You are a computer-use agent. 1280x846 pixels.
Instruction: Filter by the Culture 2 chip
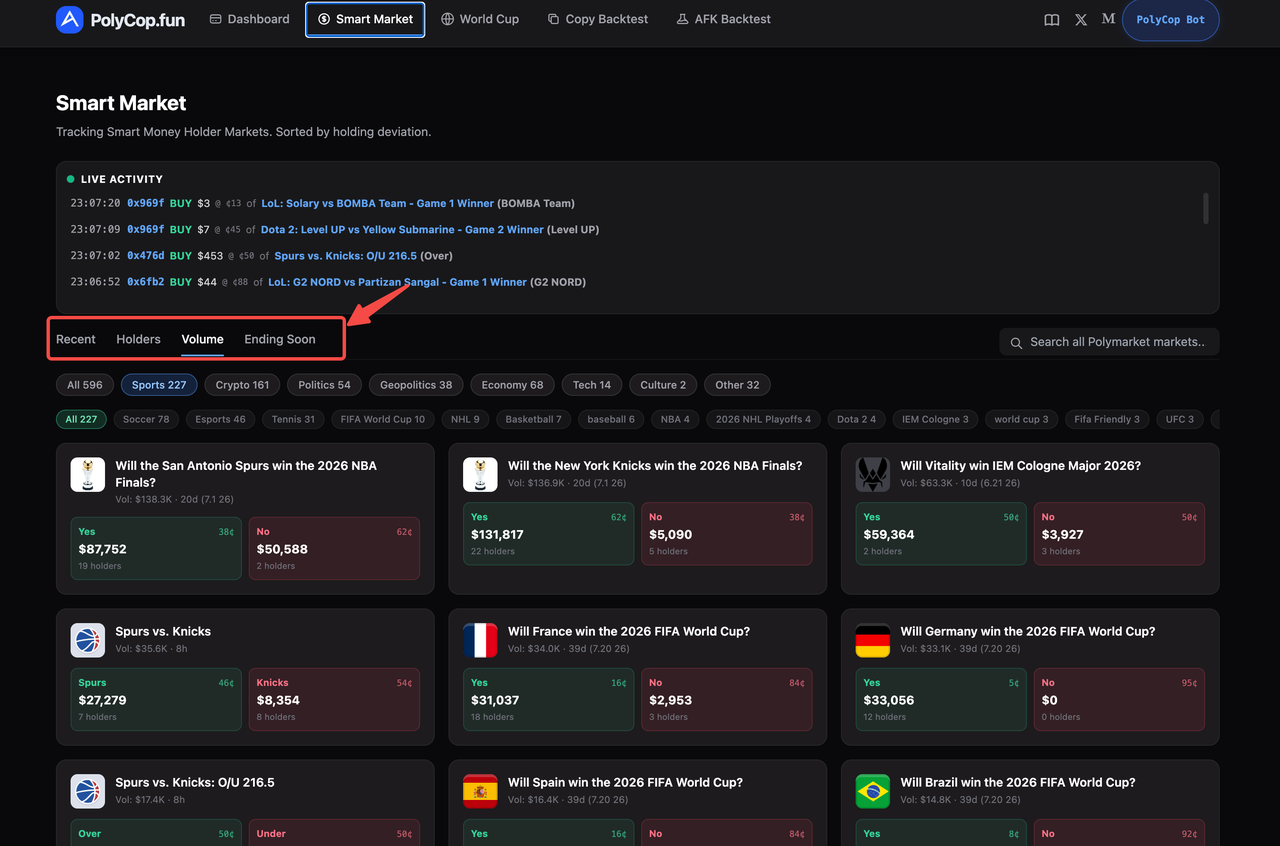tap(663, 385)
